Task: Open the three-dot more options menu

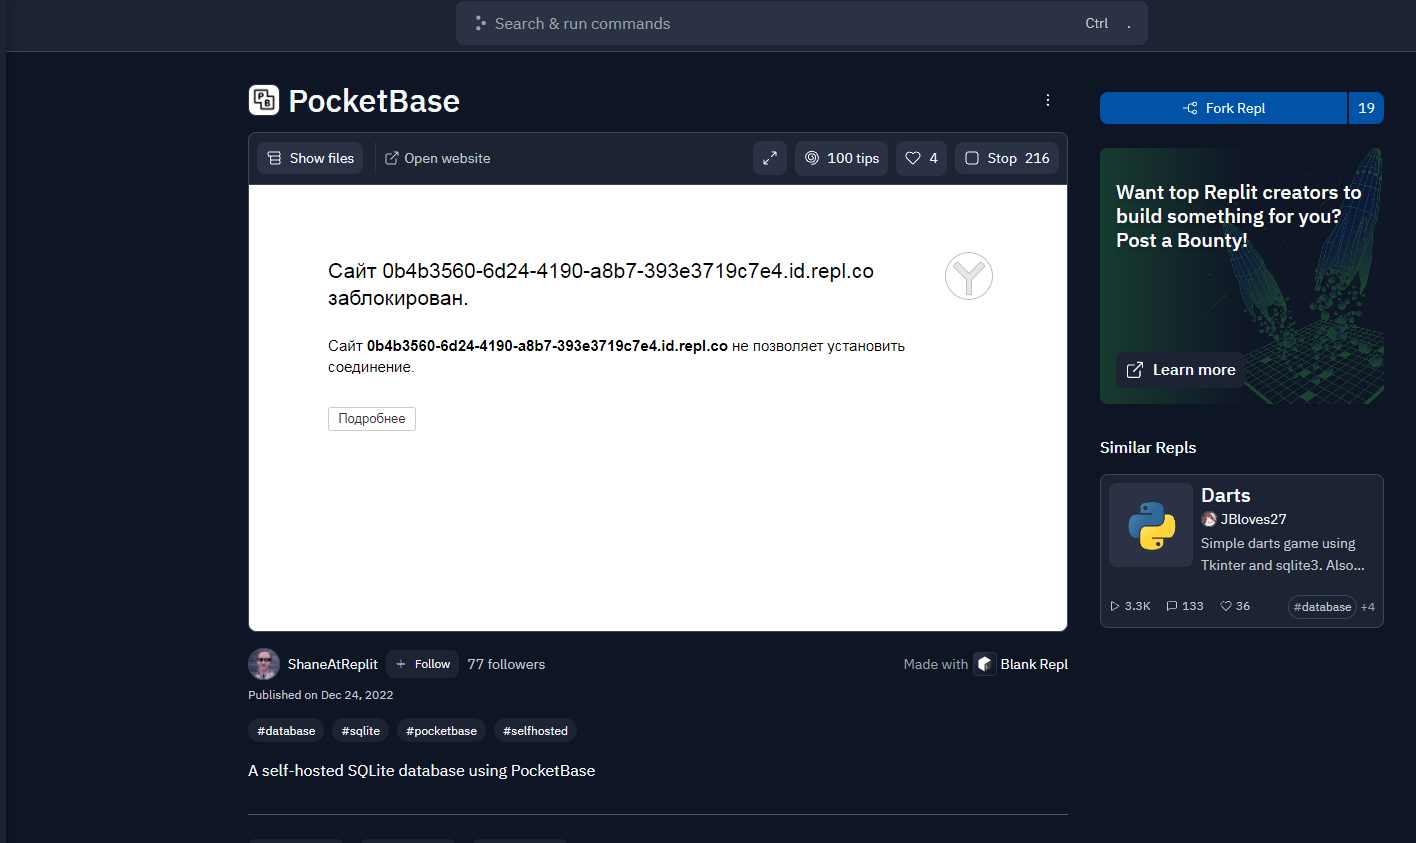Action: (x=1047, y=100)
